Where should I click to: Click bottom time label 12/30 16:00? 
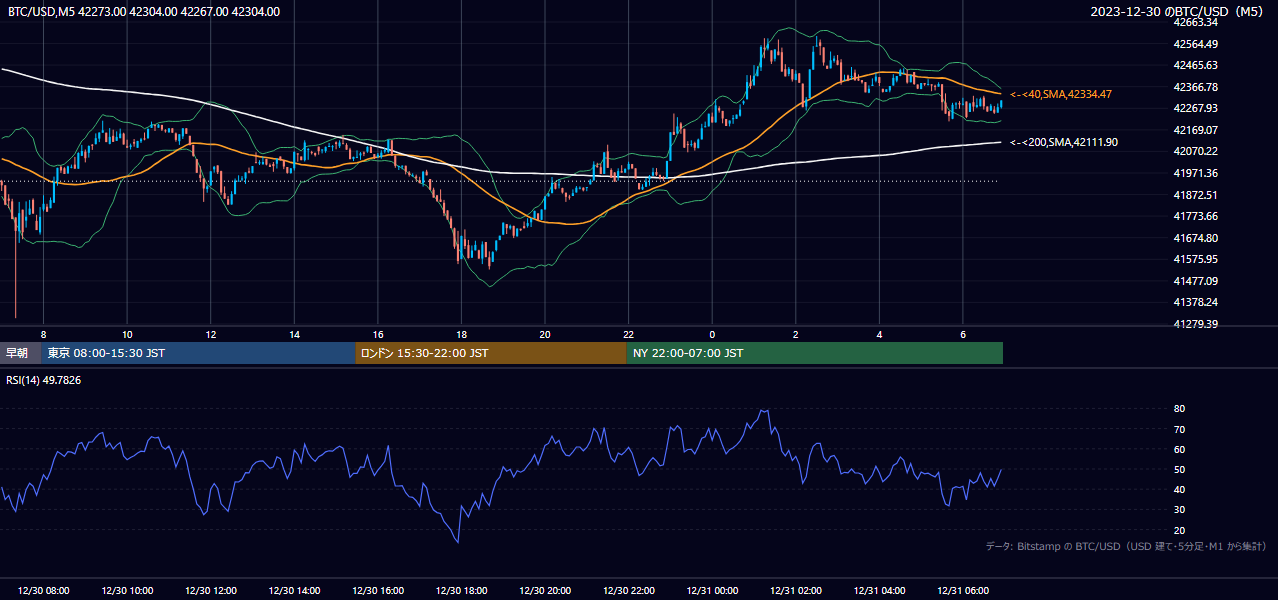click(x=377, y=591)
